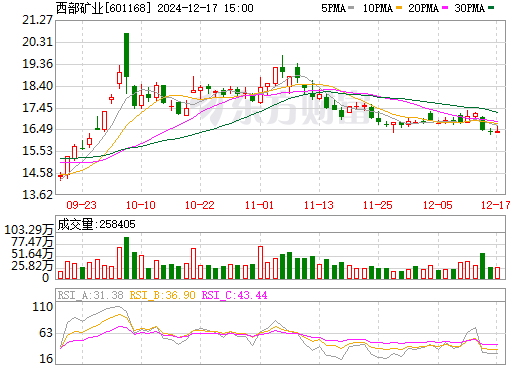Select the 10PMA legend label
The image size is (520, 365).
click(x=378, y=8)
